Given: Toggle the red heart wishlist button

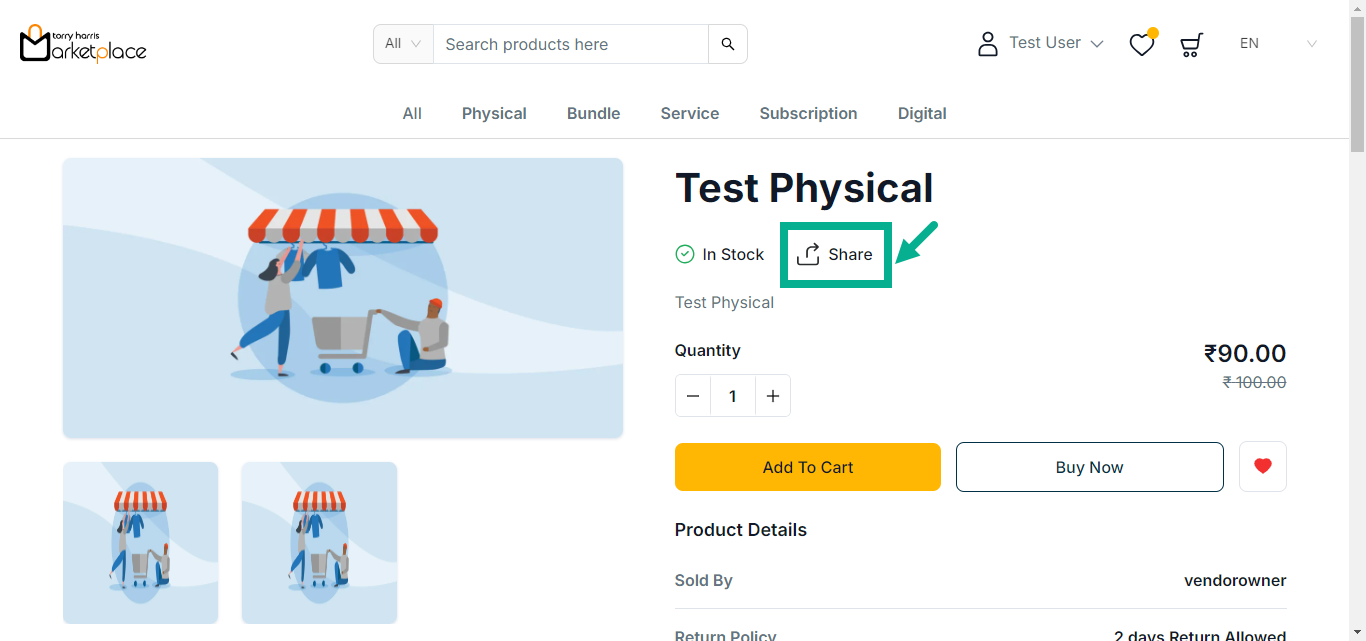Looking at the screenshot, I should click(x=1262, y=467).
